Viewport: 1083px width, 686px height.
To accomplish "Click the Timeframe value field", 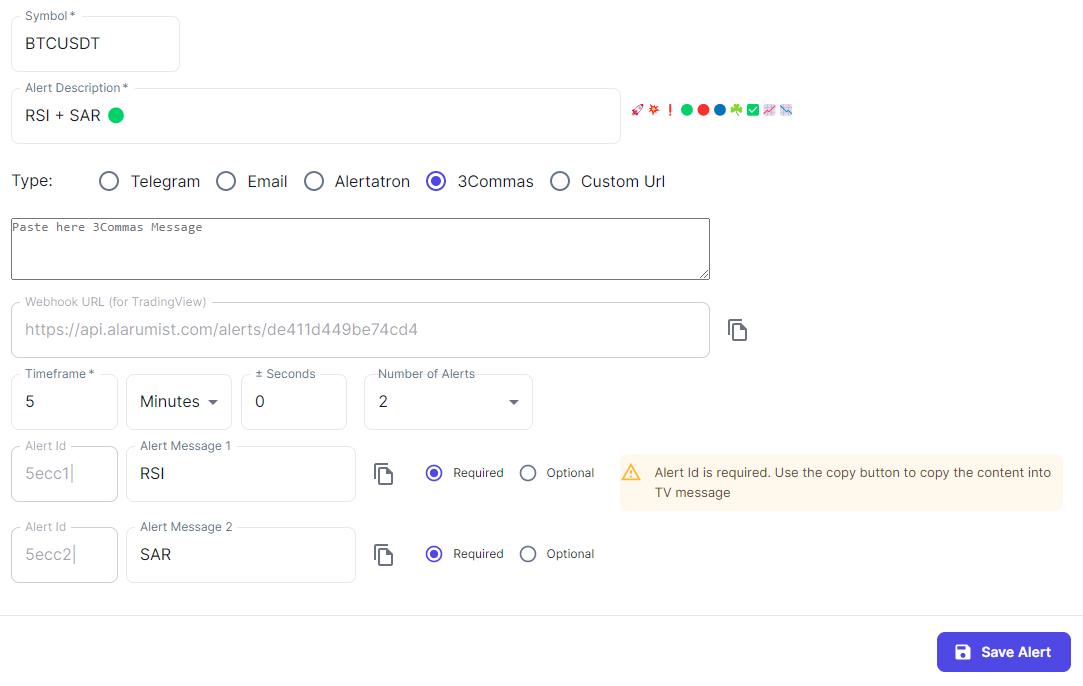I will pos(64,402).
